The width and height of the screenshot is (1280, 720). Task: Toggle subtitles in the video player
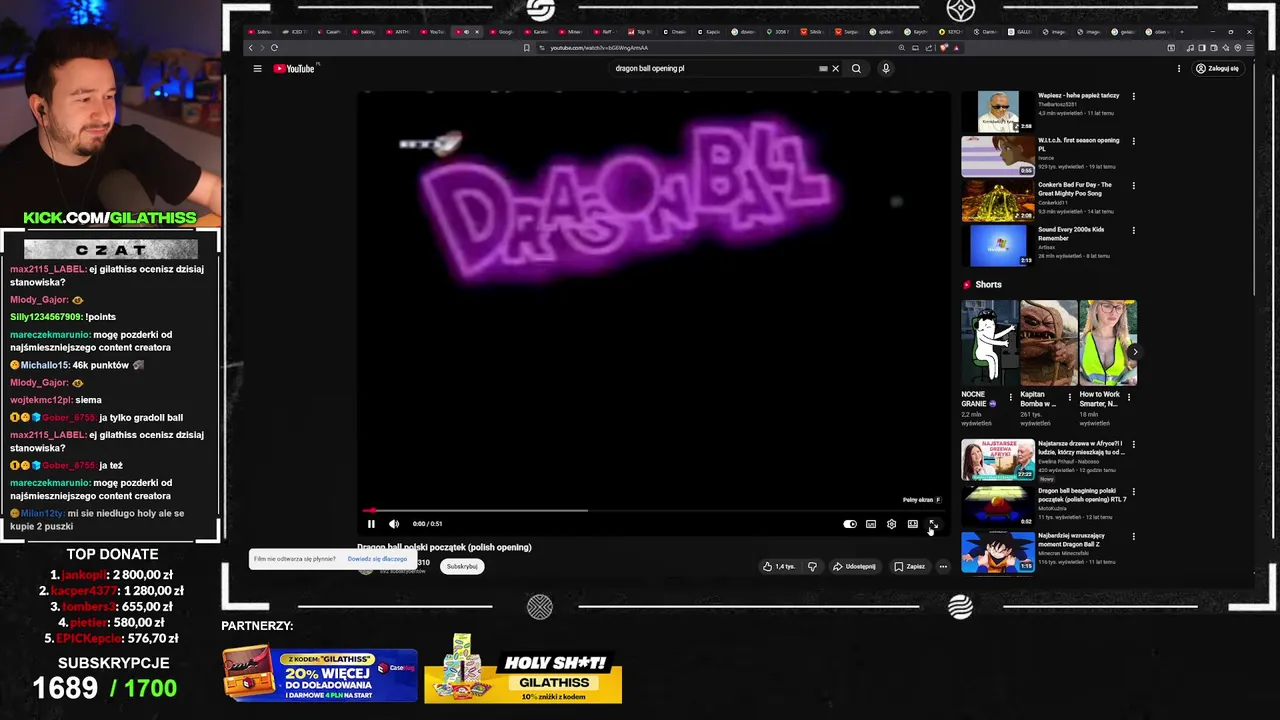(x=871, y=524)
